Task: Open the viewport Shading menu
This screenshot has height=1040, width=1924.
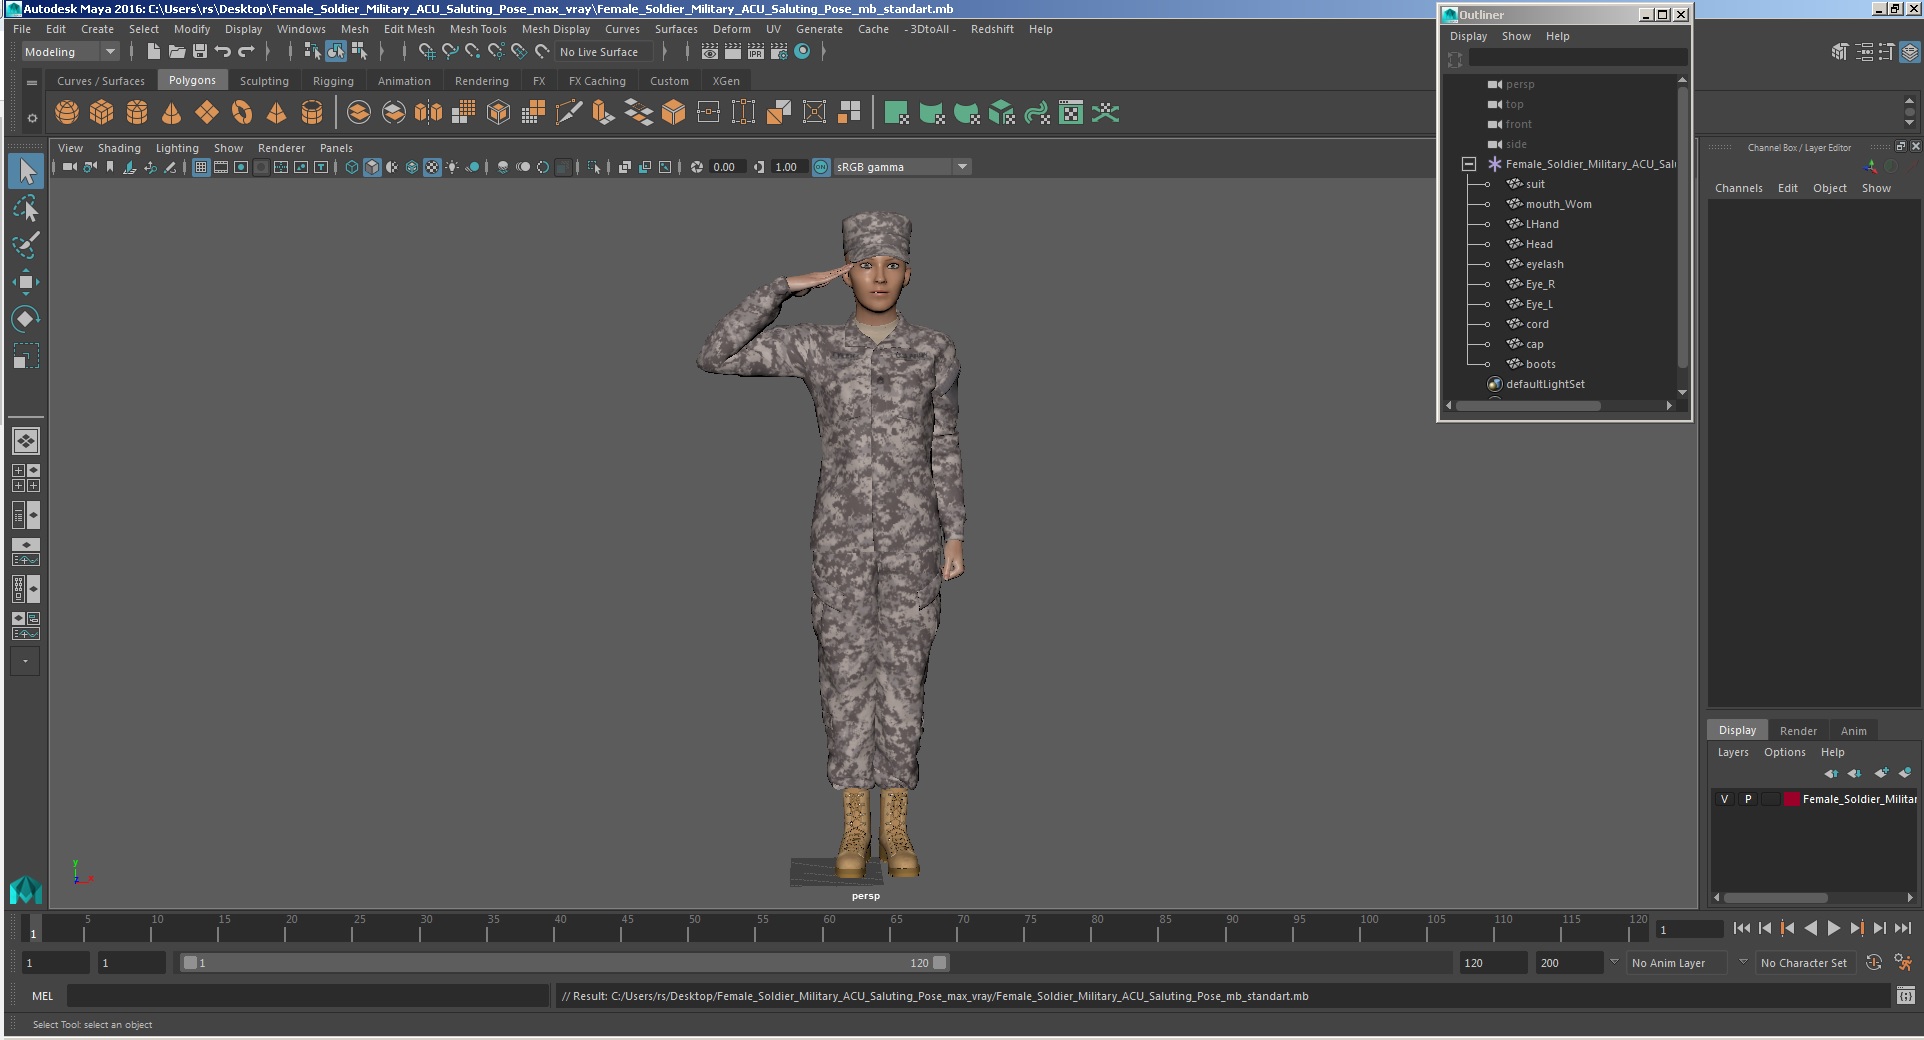Action: coord(119,148)
